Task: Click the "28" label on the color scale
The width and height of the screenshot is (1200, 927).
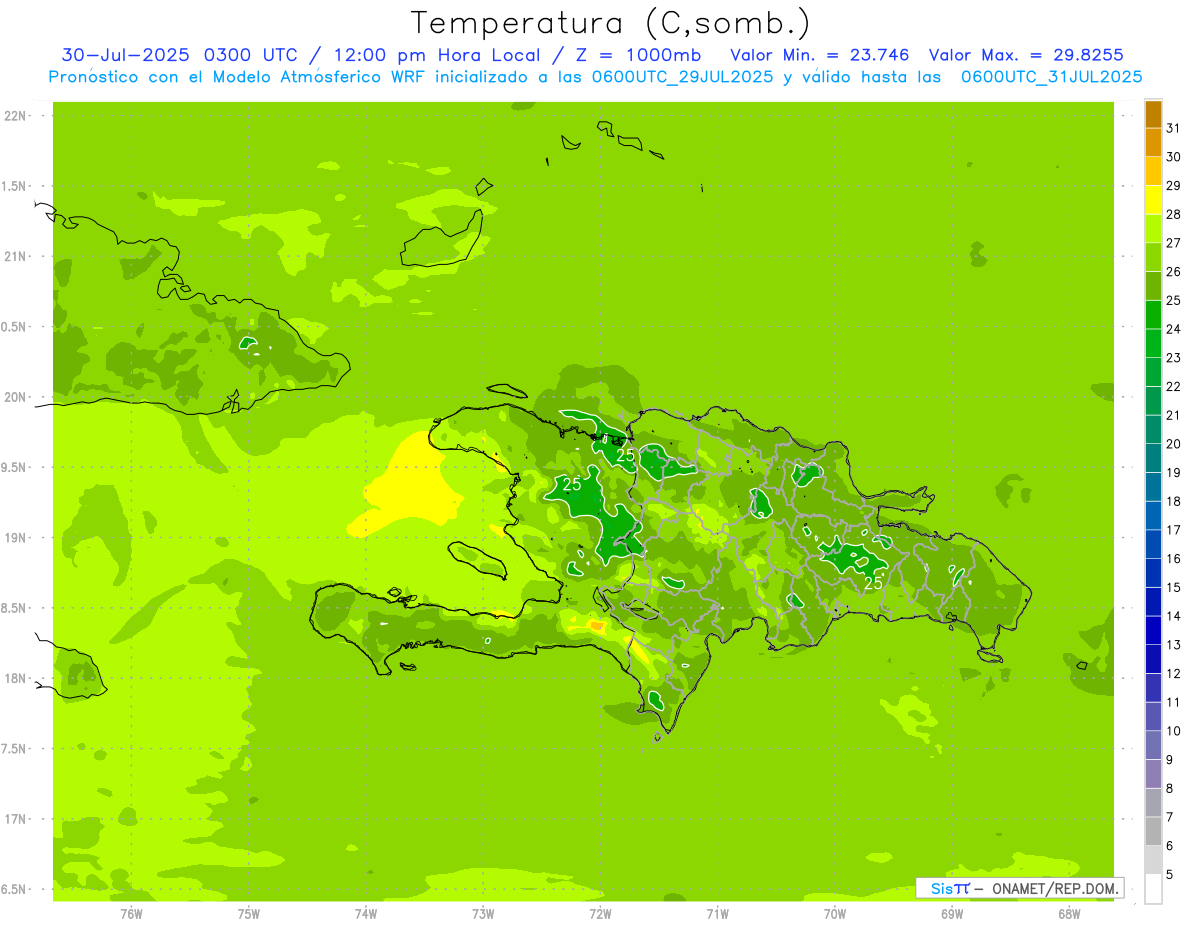Action: (x=1174, y=214)
